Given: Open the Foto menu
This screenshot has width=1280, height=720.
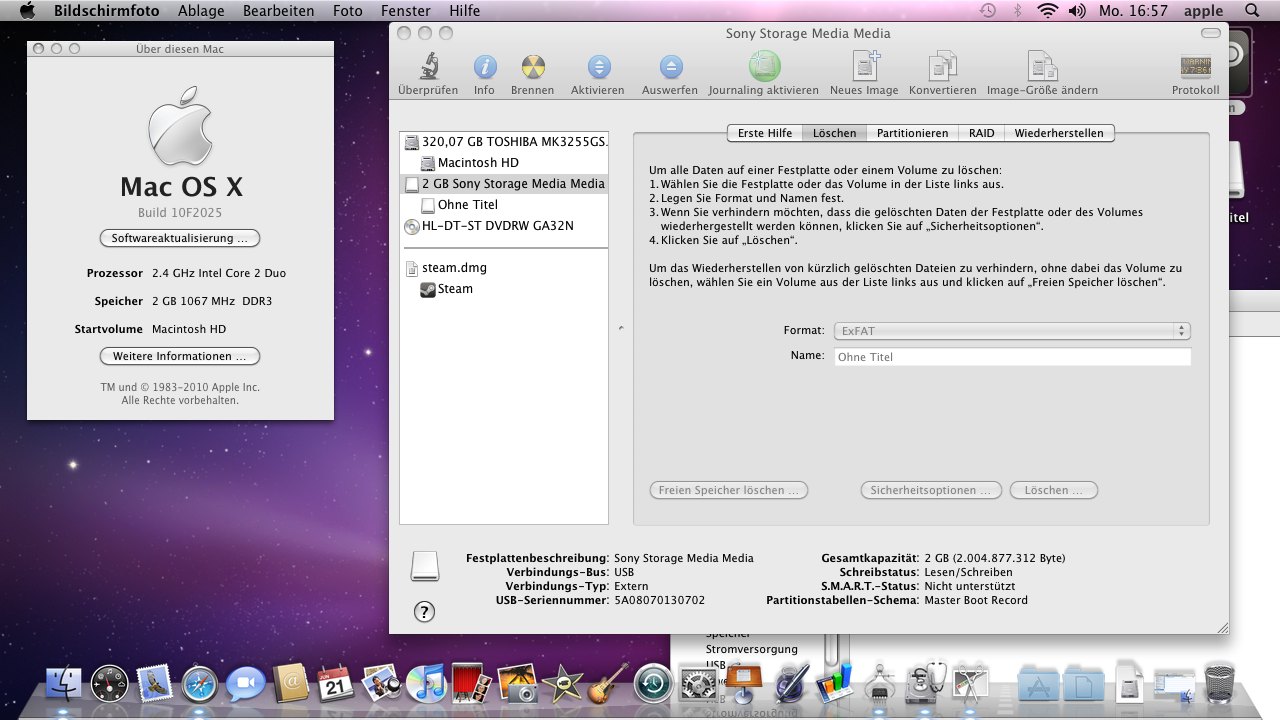Looking at the screenshot, I should coord(348,10).
